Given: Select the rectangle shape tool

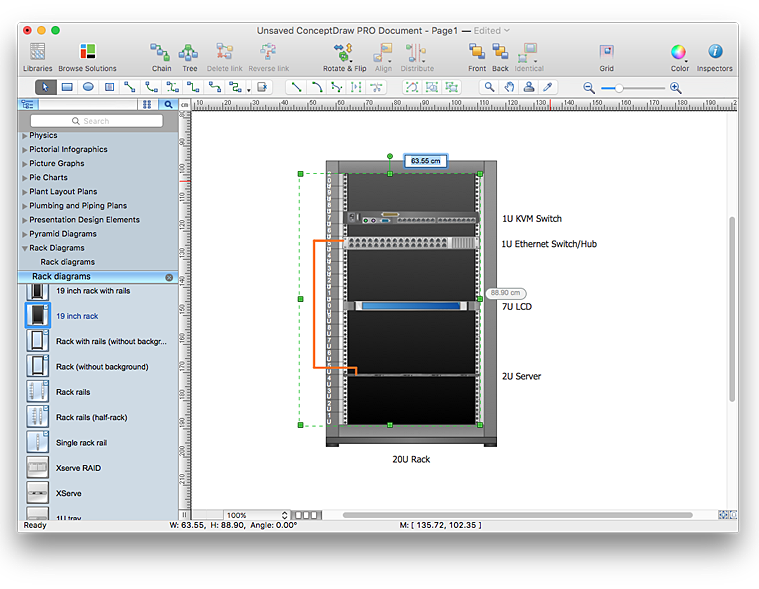Looking at the screenshot, I should click(x=67, y=87).
